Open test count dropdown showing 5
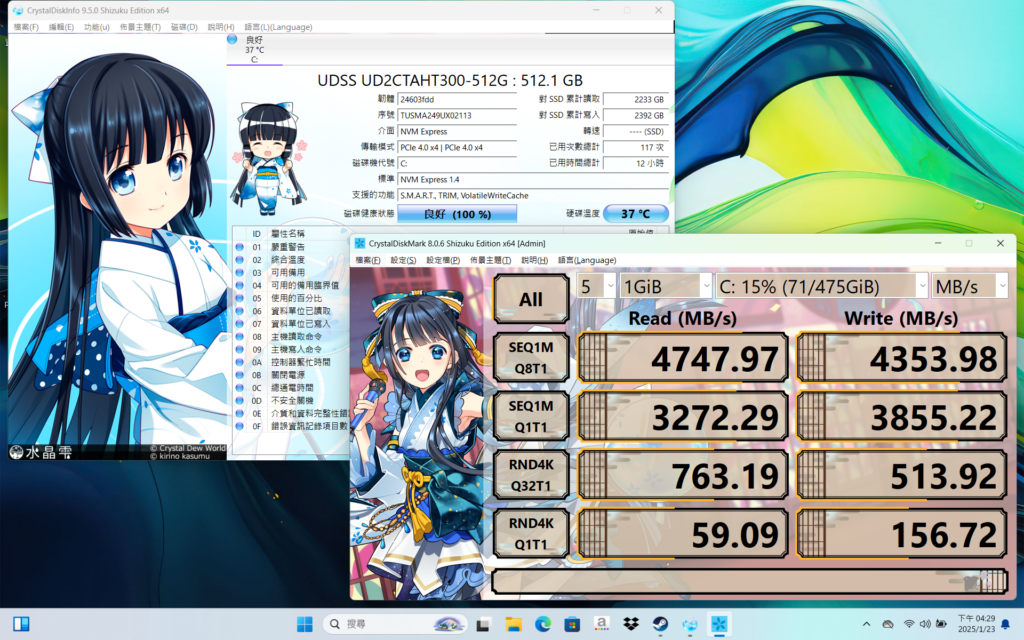The height and width of the screenshot is (640, 1024). point(596,286)
